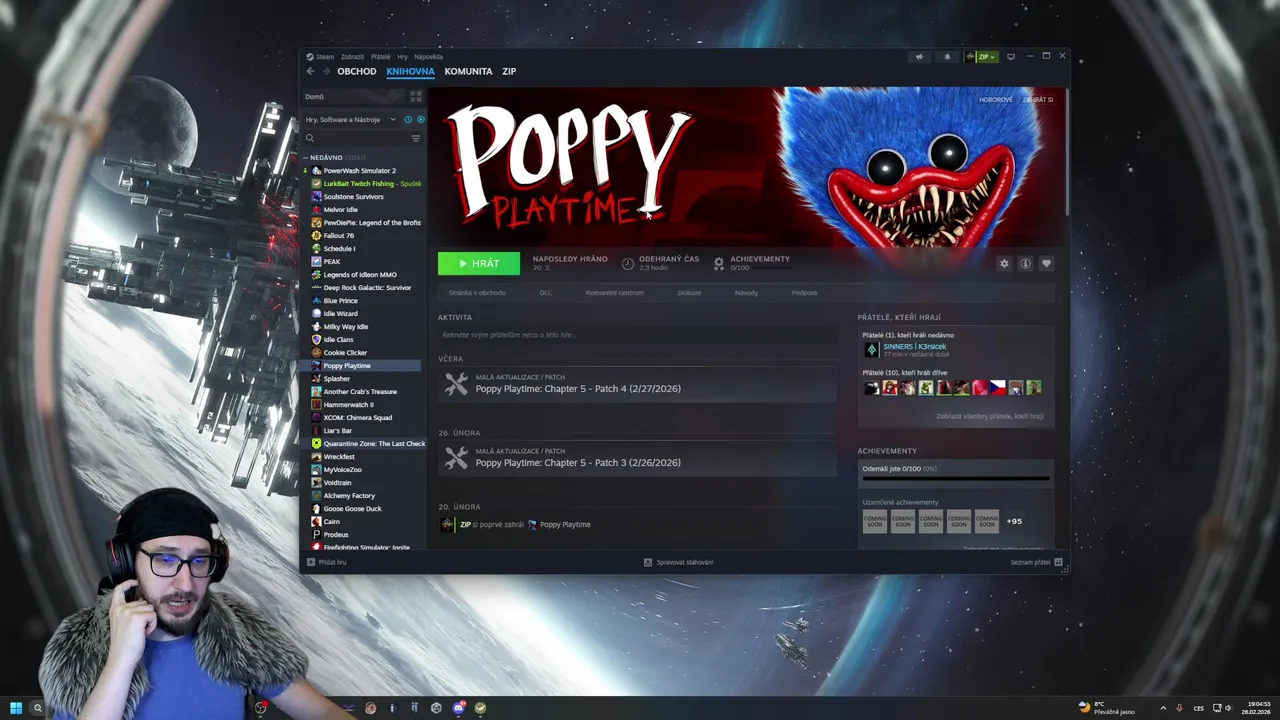1280x720 pixels.
Task: Switch library to grid view icon
Action: (x=416, y=96)
